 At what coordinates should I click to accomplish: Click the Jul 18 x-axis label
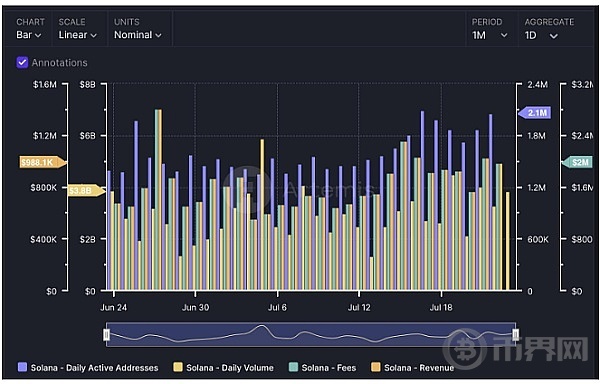[x=441, y=307]
